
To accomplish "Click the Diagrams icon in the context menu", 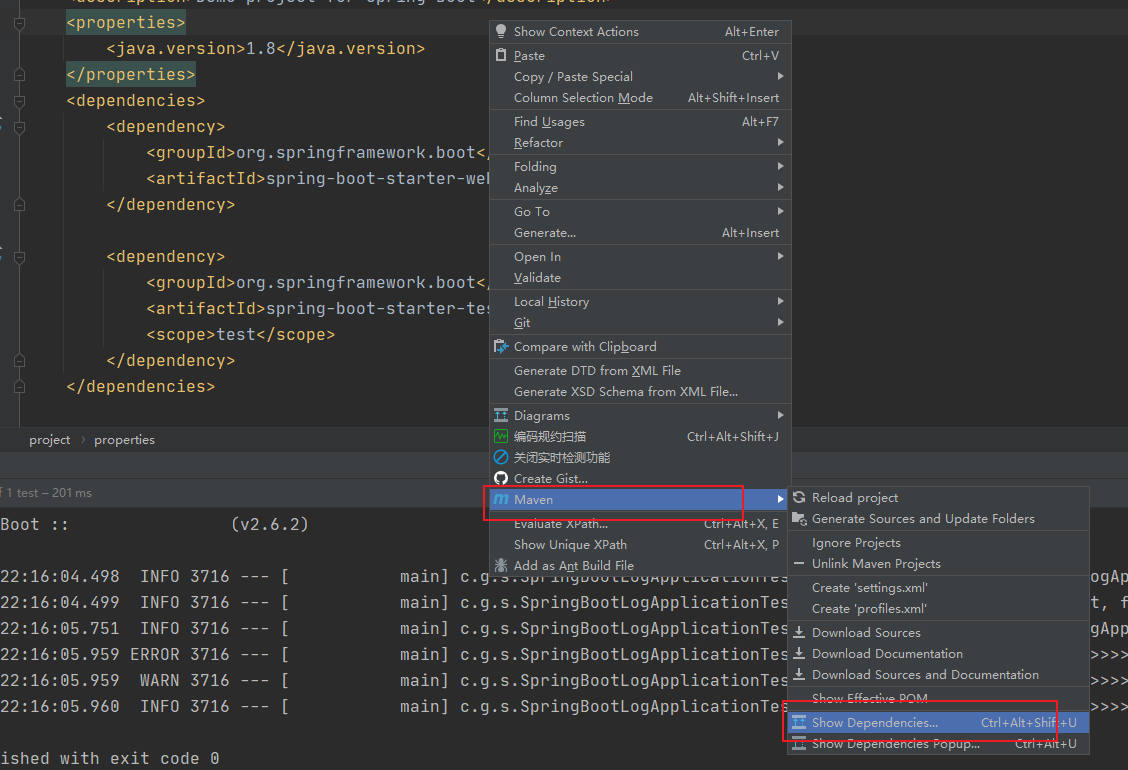I will [501, 416].
